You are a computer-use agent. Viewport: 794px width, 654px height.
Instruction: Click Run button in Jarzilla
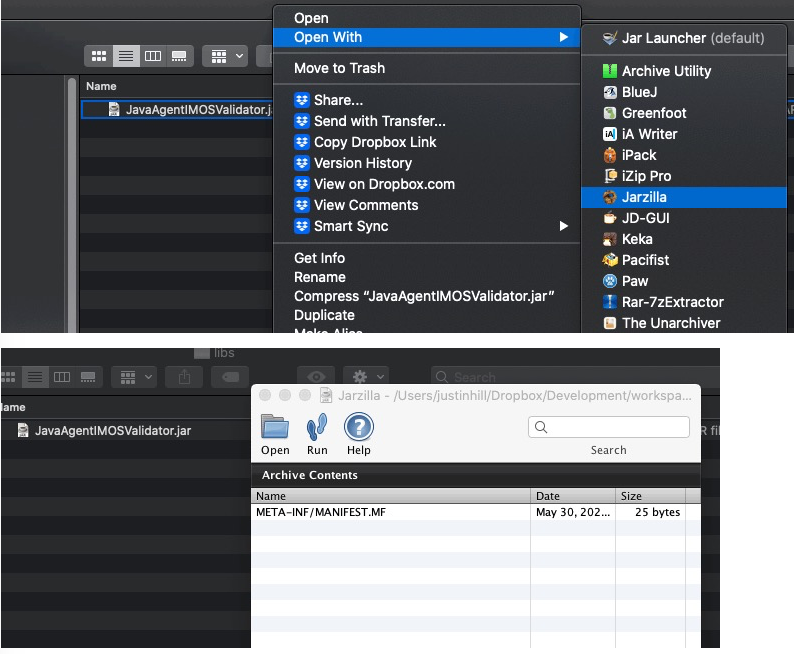click(x=317, y=434)
